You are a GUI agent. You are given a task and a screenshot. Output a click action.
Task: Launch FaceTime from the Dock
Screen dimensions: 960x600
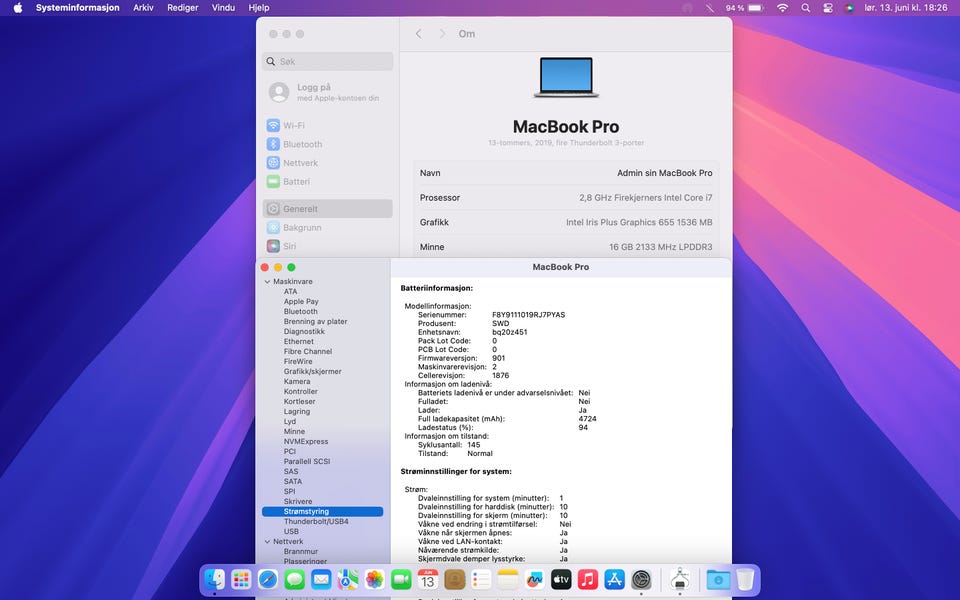pos(401,579)
